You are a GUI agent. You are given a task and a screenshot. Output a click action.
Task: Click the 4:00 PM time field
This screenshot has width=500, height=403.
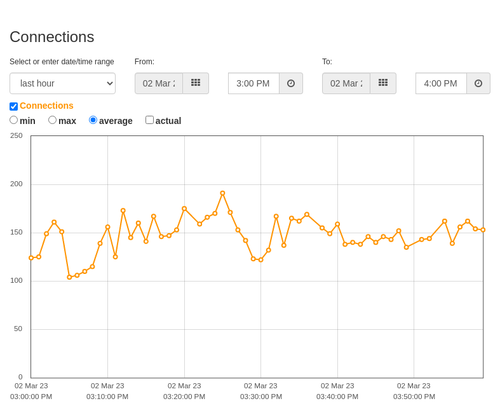click(x=441, y=83)
